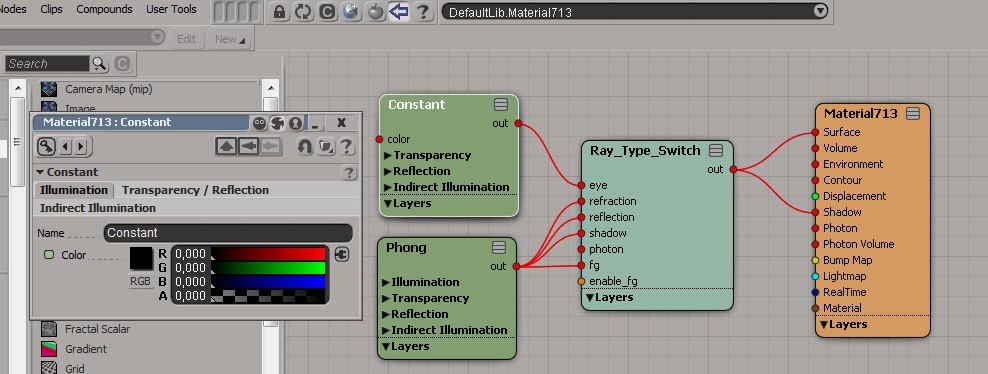Click the Name field containing Constant
Viewport: 988px width, 374px height.
(x=228, y=233)
